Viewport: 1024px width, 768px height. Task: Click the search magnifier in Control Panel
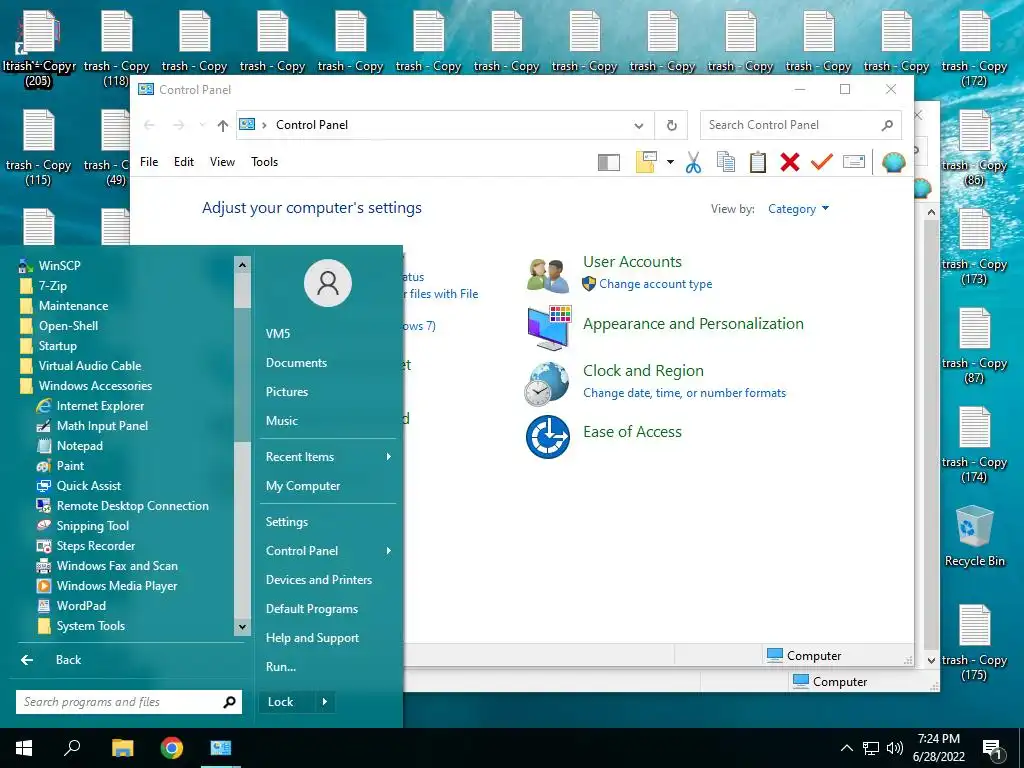pos(887,125)
